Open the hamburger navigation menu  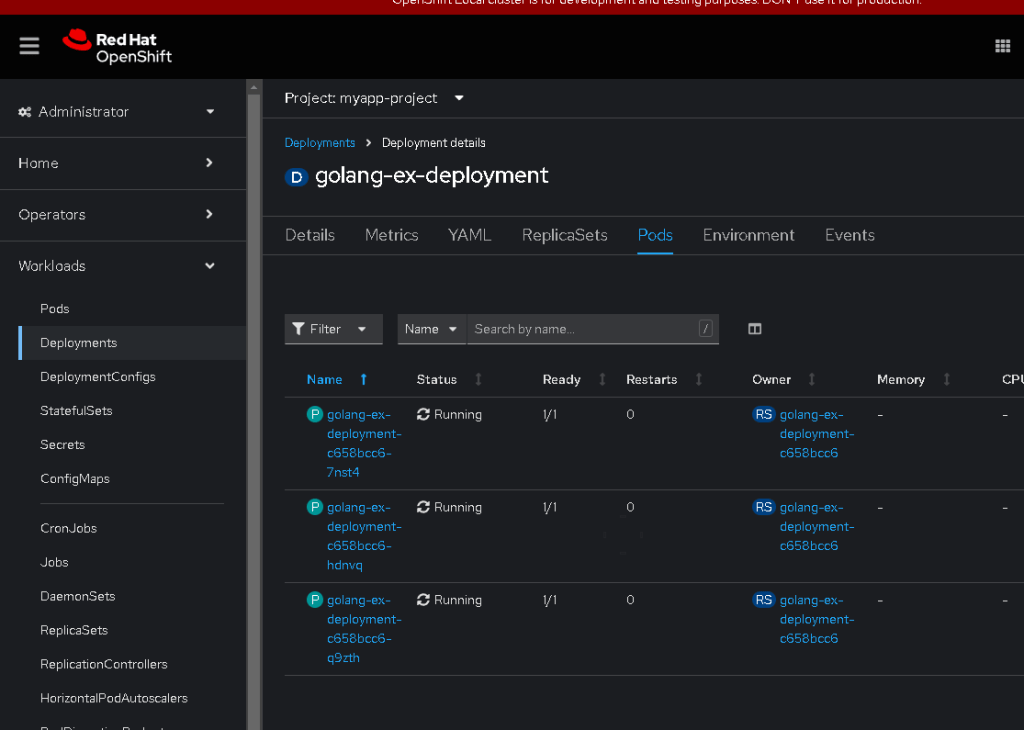click(29, 46)
